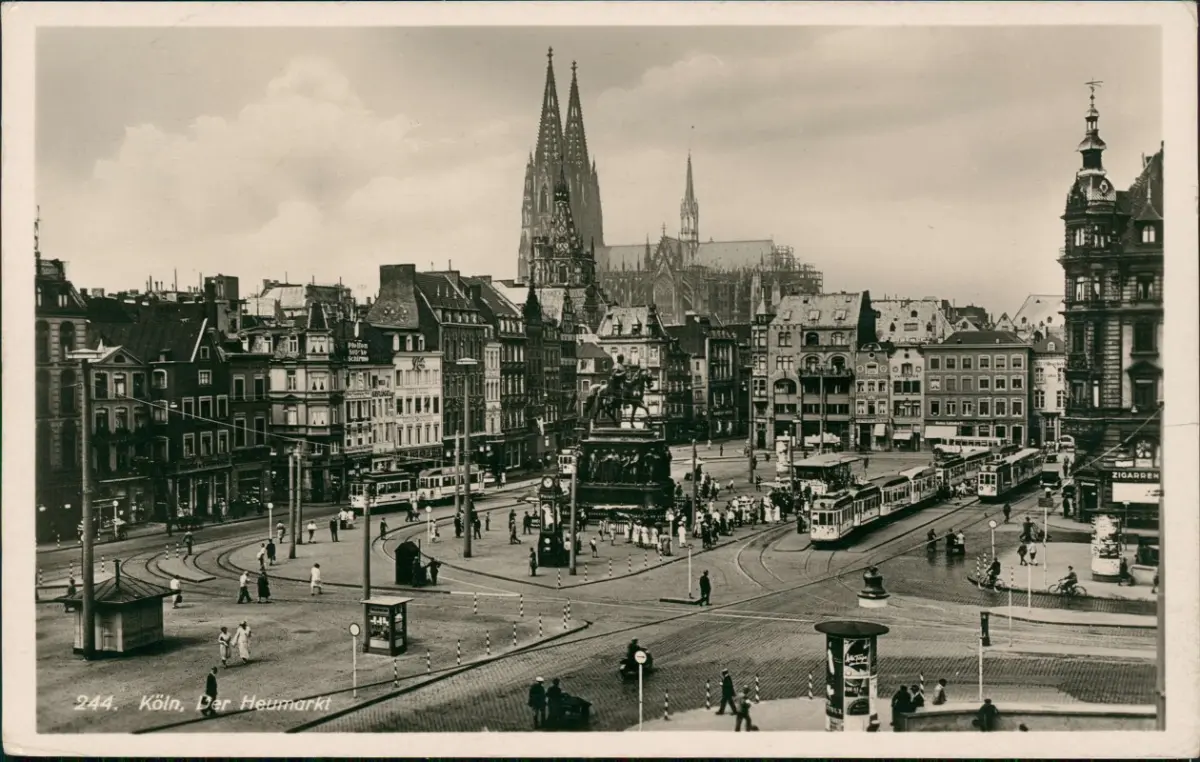Viewport: 1200px width, 762px height.
Task: Click the two white-dressed pedestrians at left
Action: pos(234,642)
